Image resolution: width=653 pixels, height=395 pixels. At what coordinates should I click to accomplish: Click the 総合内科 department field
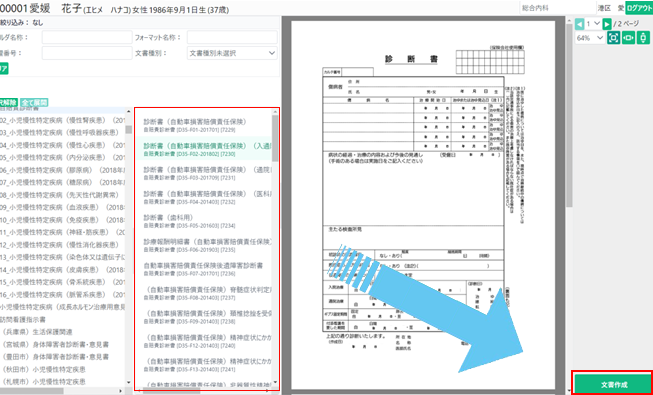click(558, 8)
